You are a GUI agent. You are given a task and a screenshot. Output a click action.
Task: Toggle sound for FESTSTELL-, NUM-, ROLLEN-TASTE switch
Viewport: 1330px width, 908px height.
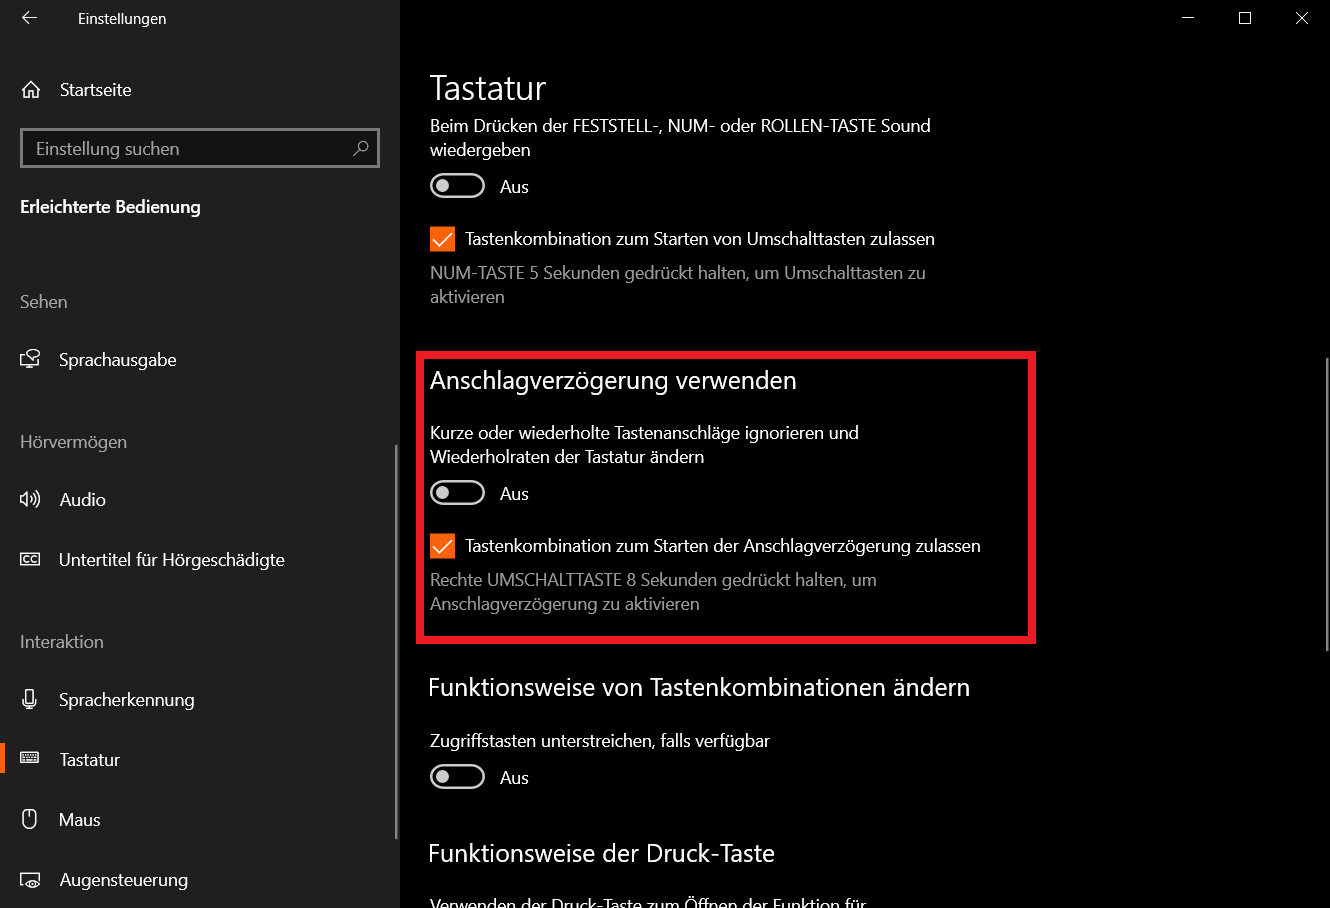pos(457,186)
